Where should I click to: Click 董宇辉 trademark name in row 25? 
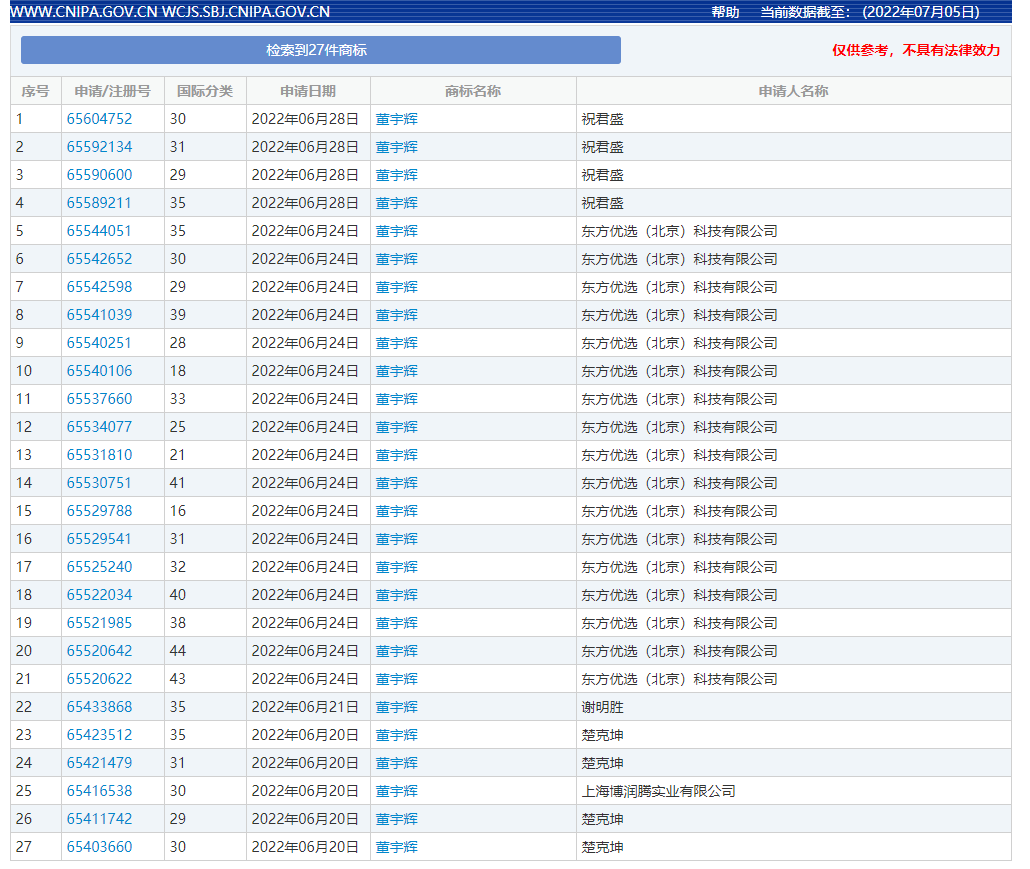[397, 791]
